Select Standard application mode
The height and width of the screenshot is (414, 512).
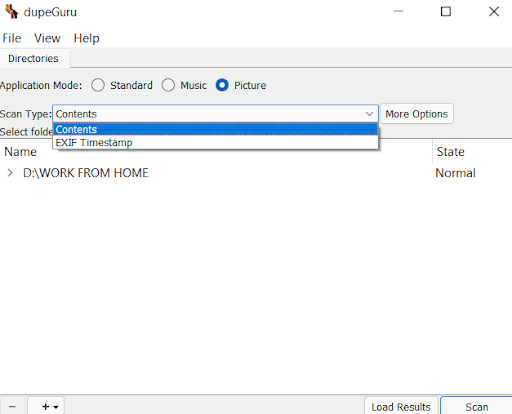coord(98,85)
